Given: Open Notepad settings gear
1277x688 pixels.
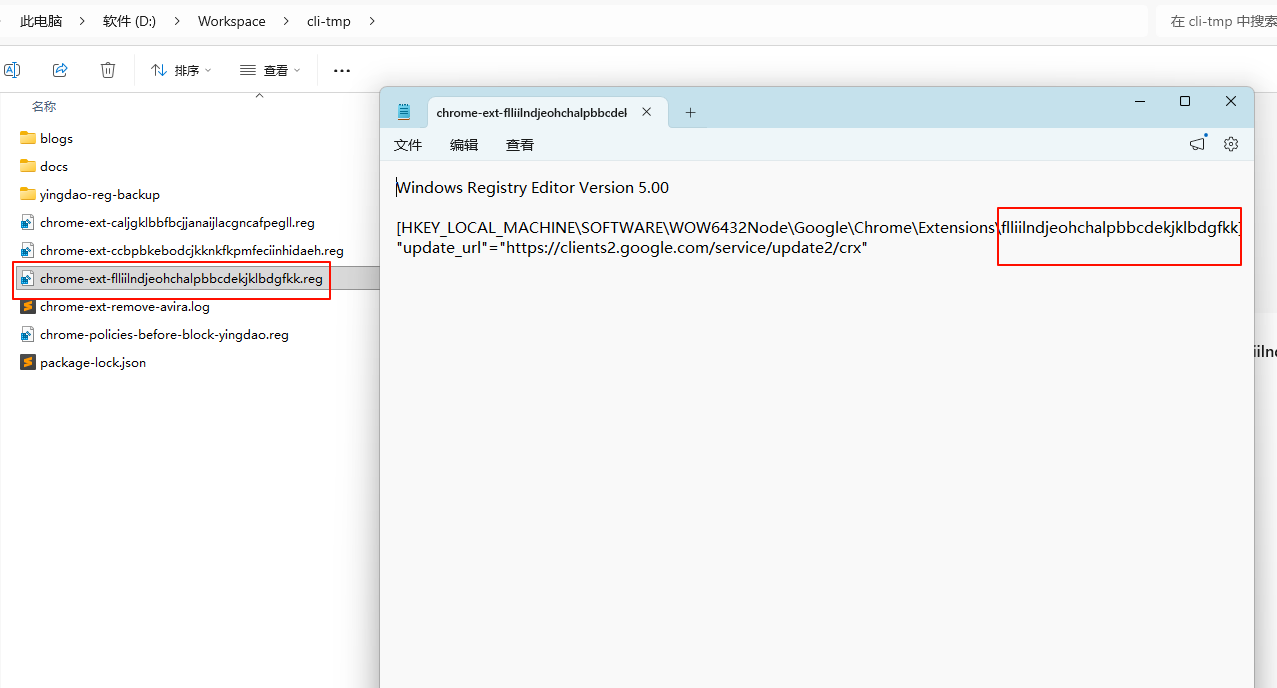Looking at the screenshot, I should pos(1231,144).
